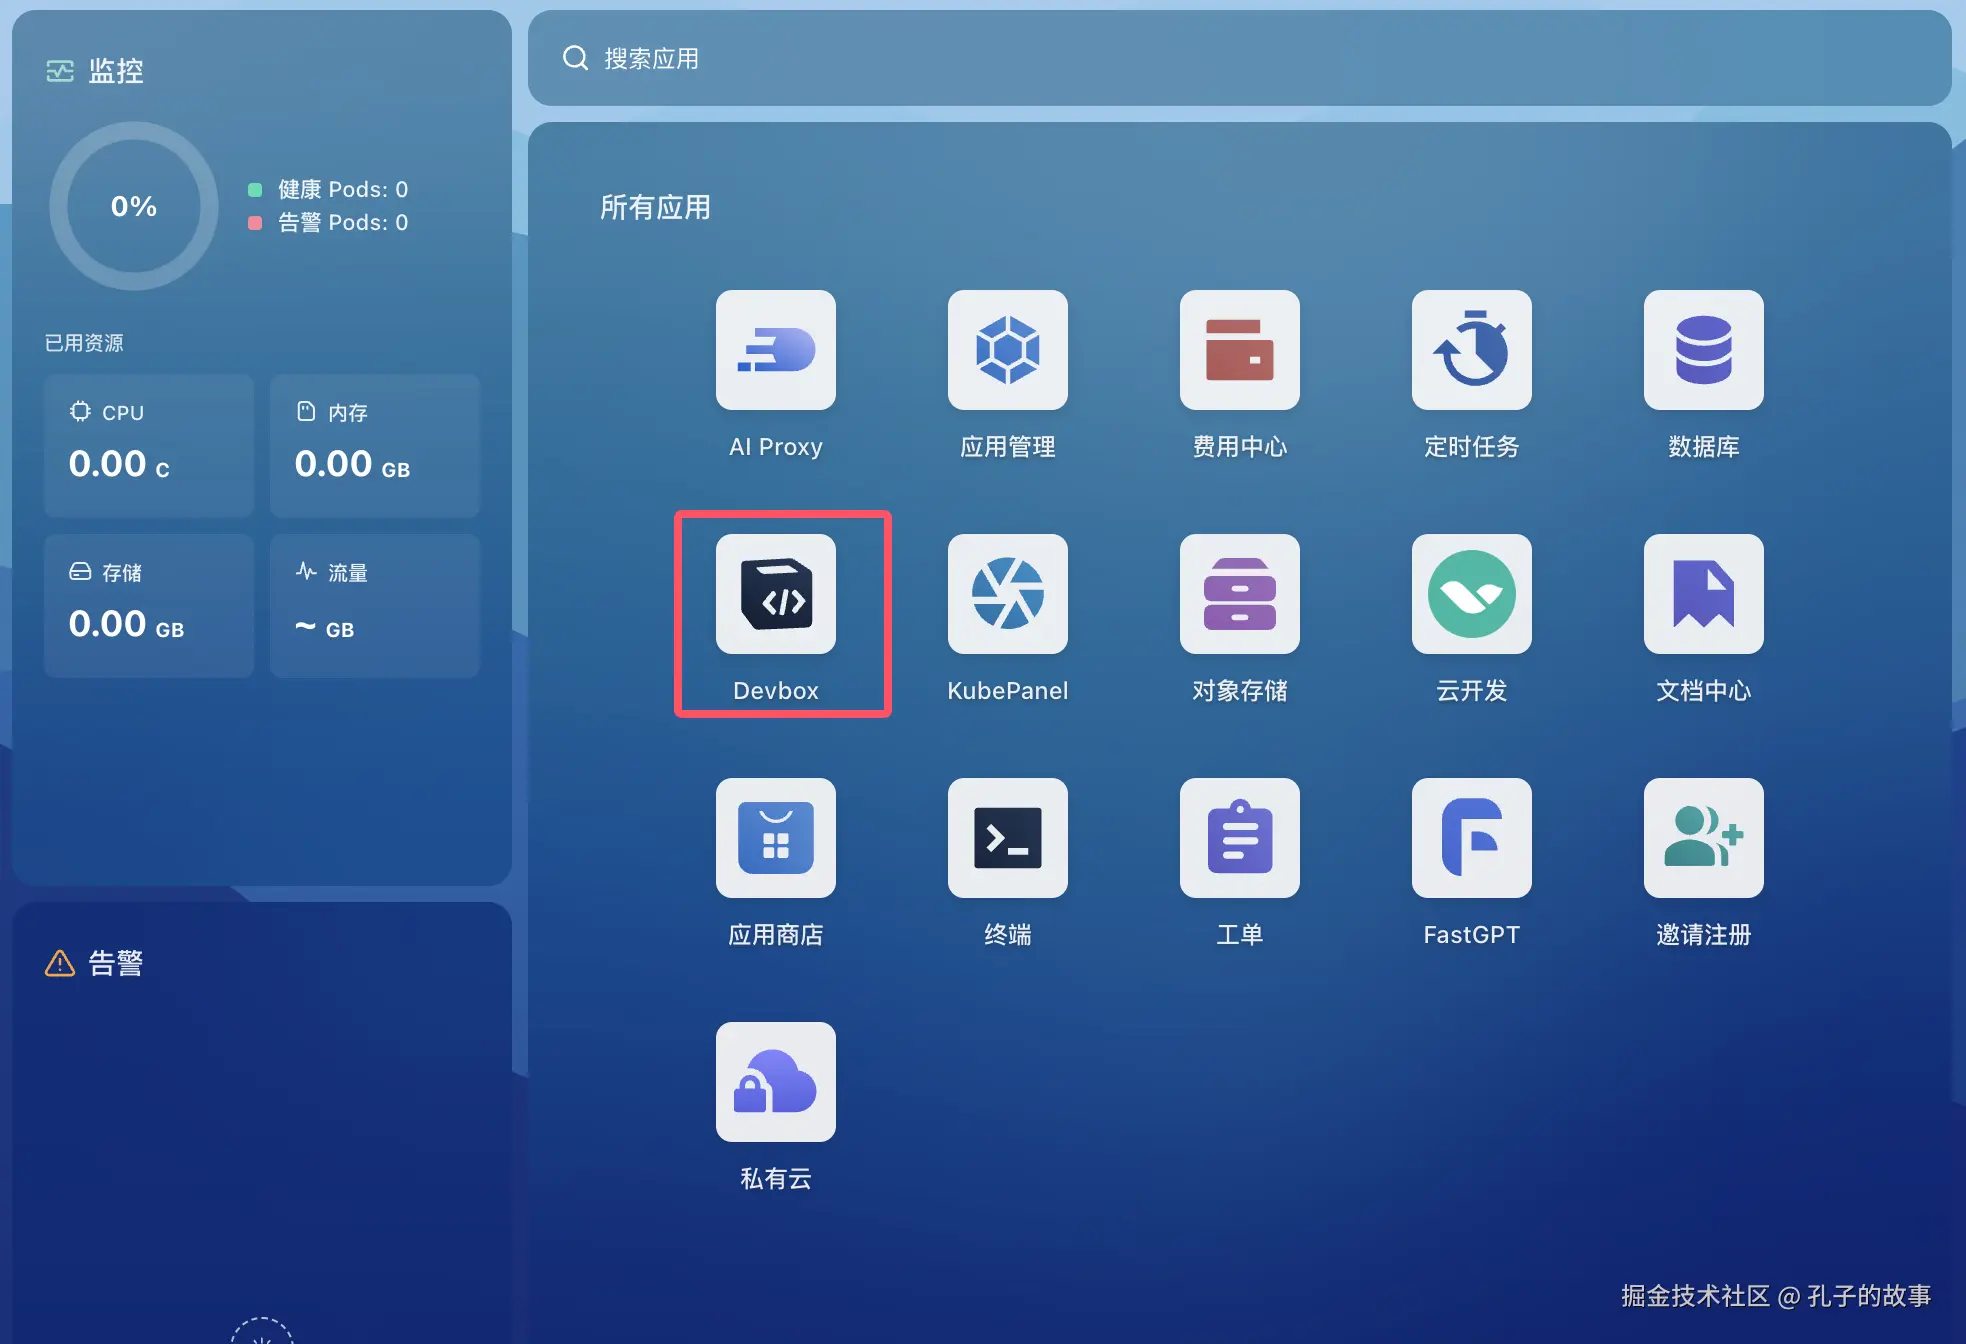The image size is (1966, 1344).
Task: Click the 定时任务 cron job icon
Action: pos(1471,350)
